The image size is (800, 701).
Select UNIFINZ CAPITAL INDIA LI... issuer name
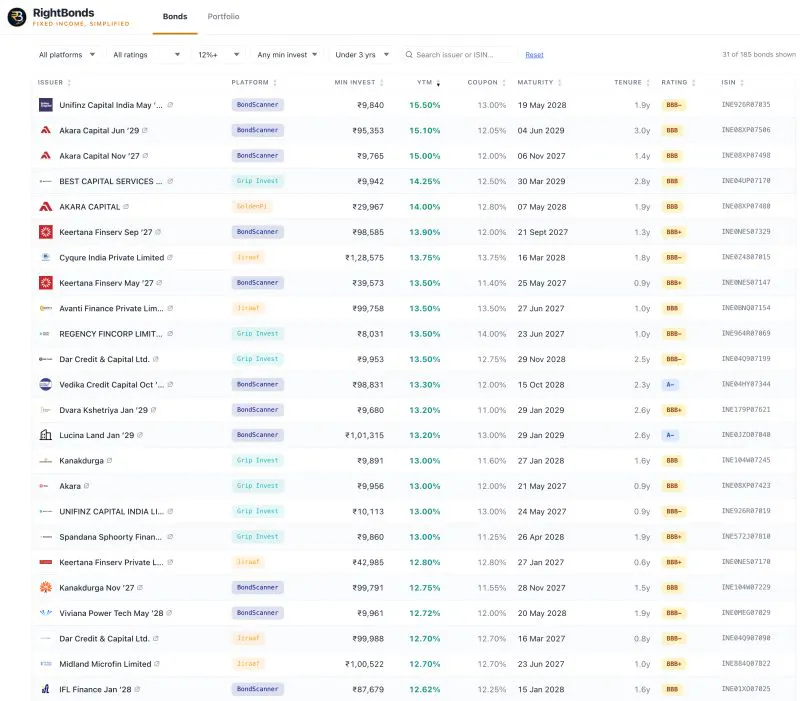coord(112,511)
